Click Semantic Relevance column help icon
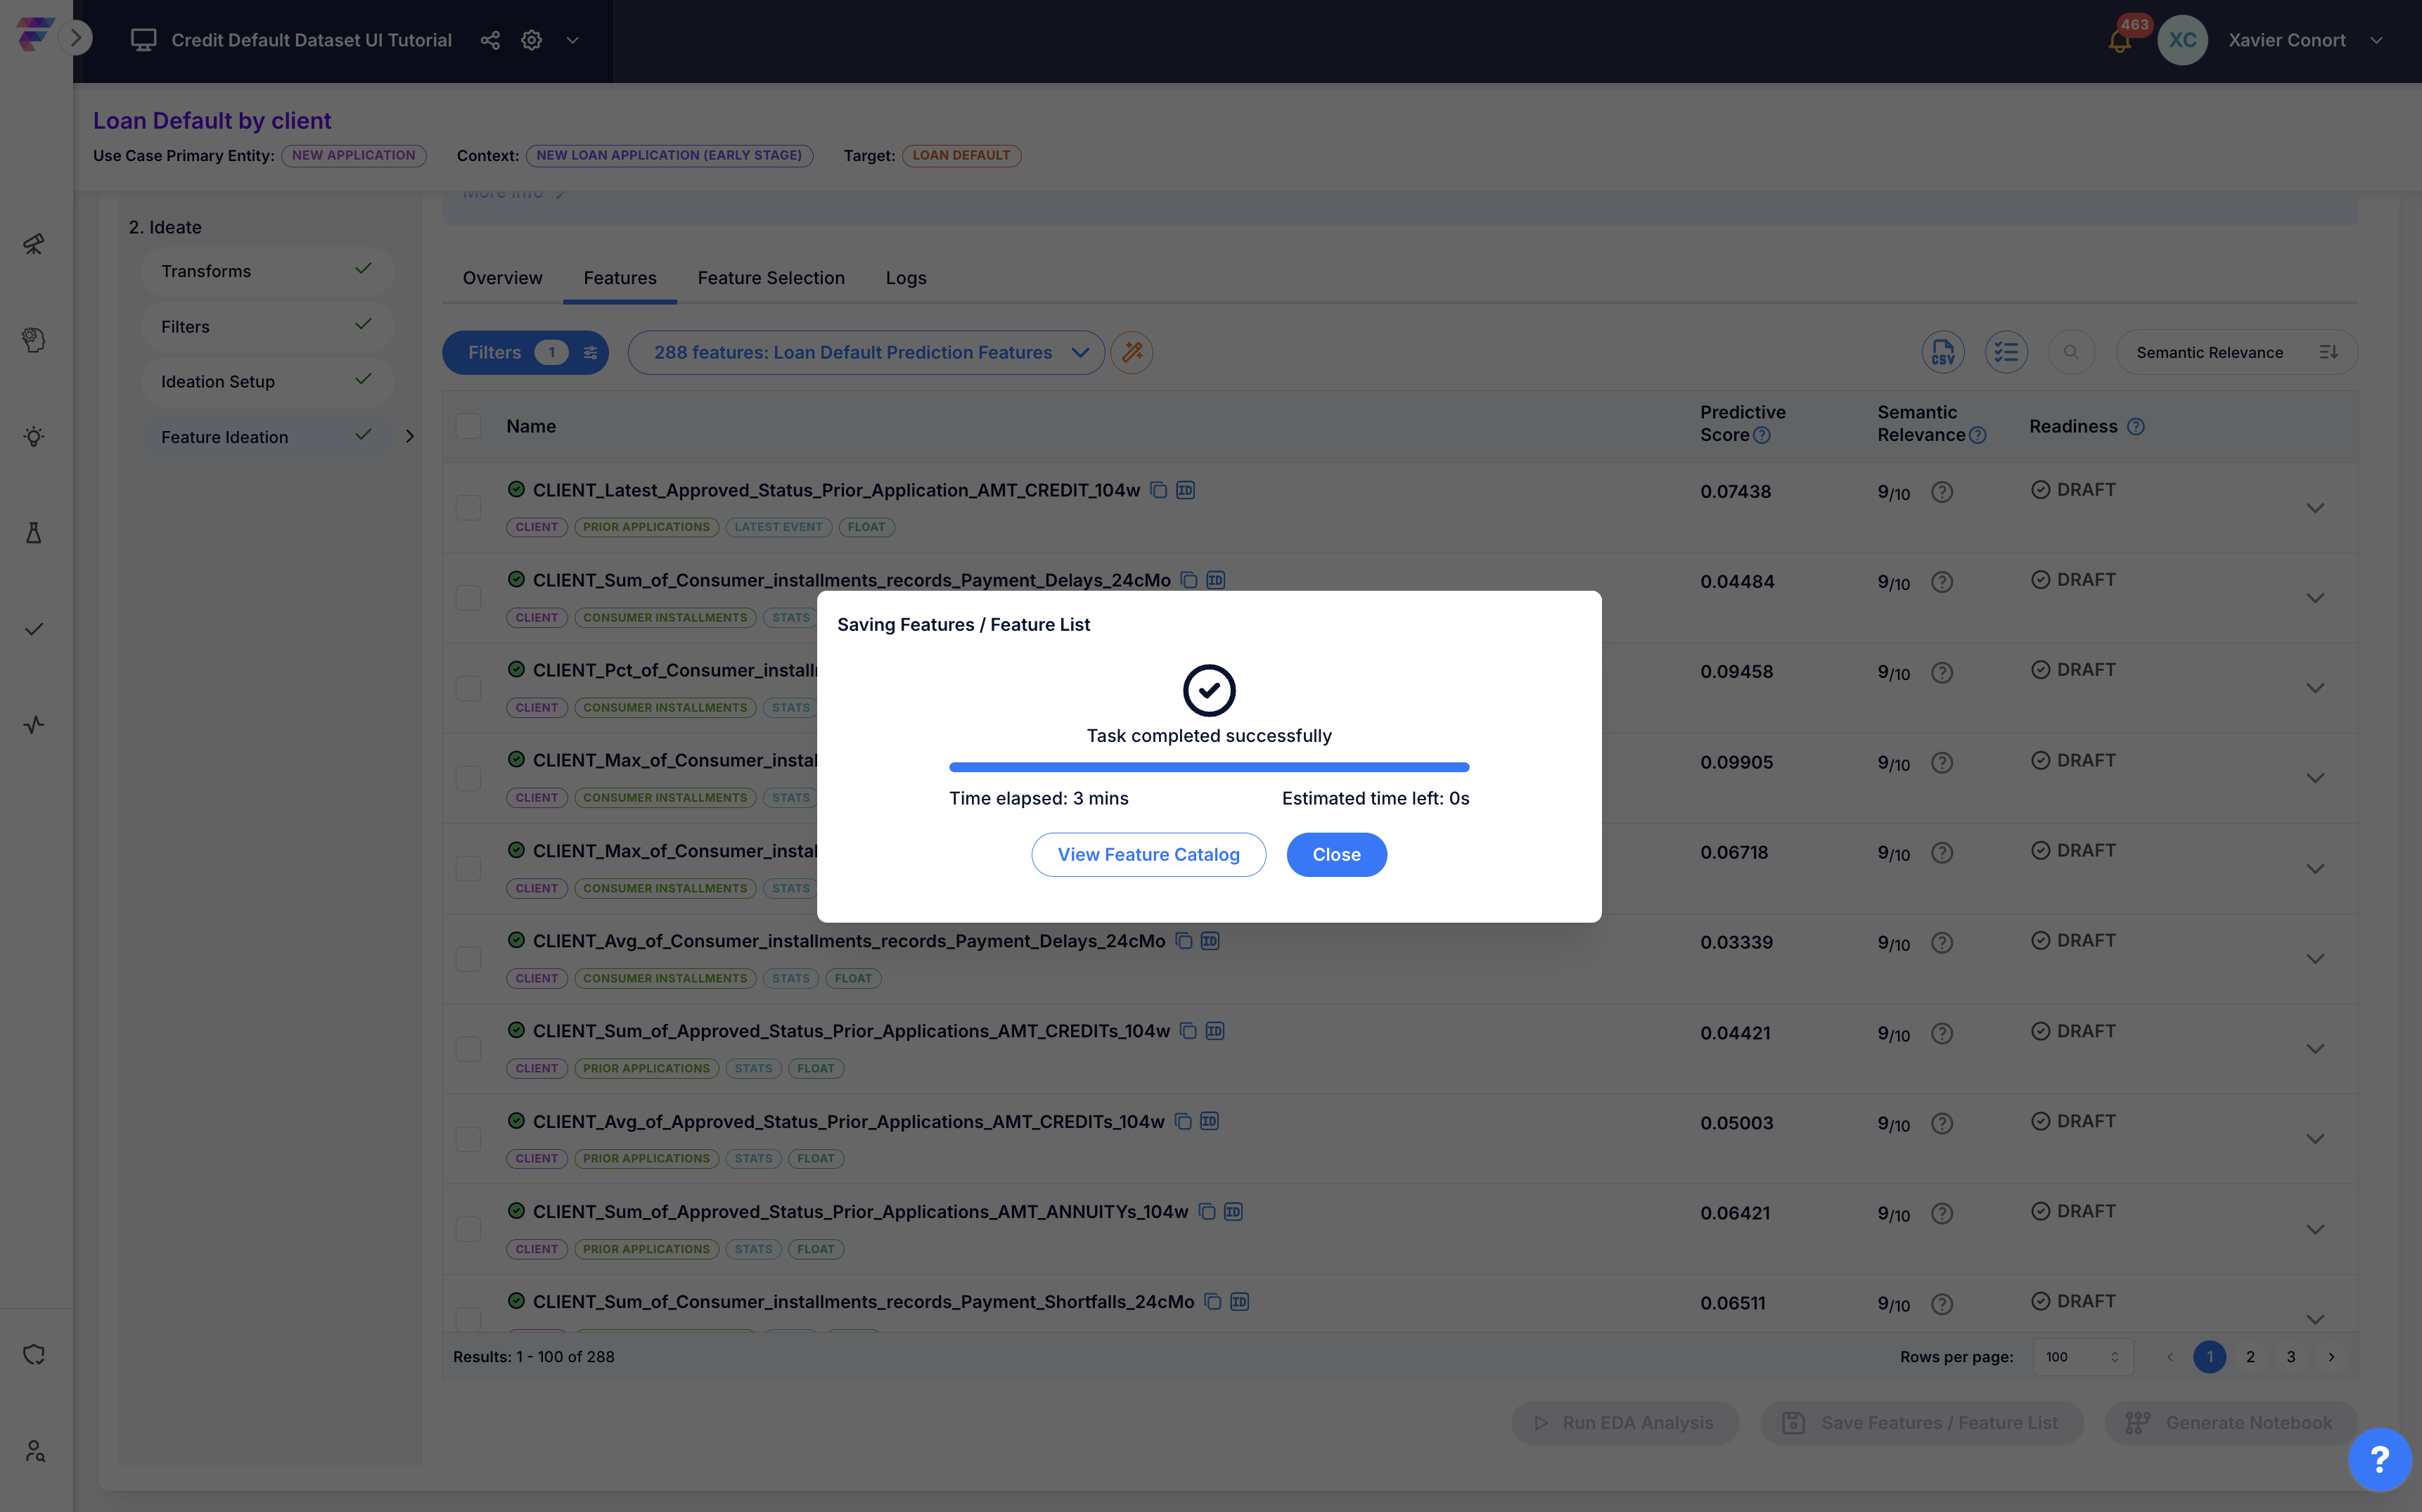 coord(1977,435)
